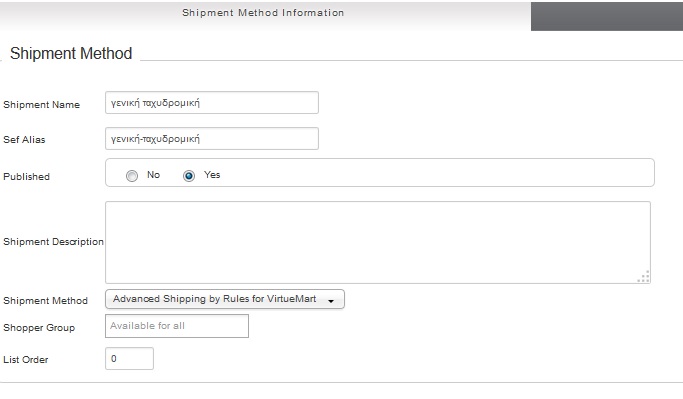Open the dark gray tab beside Shipment Method Information
Image resolution: width=683 pixels, height=399 pixels.
click(607, 16)
